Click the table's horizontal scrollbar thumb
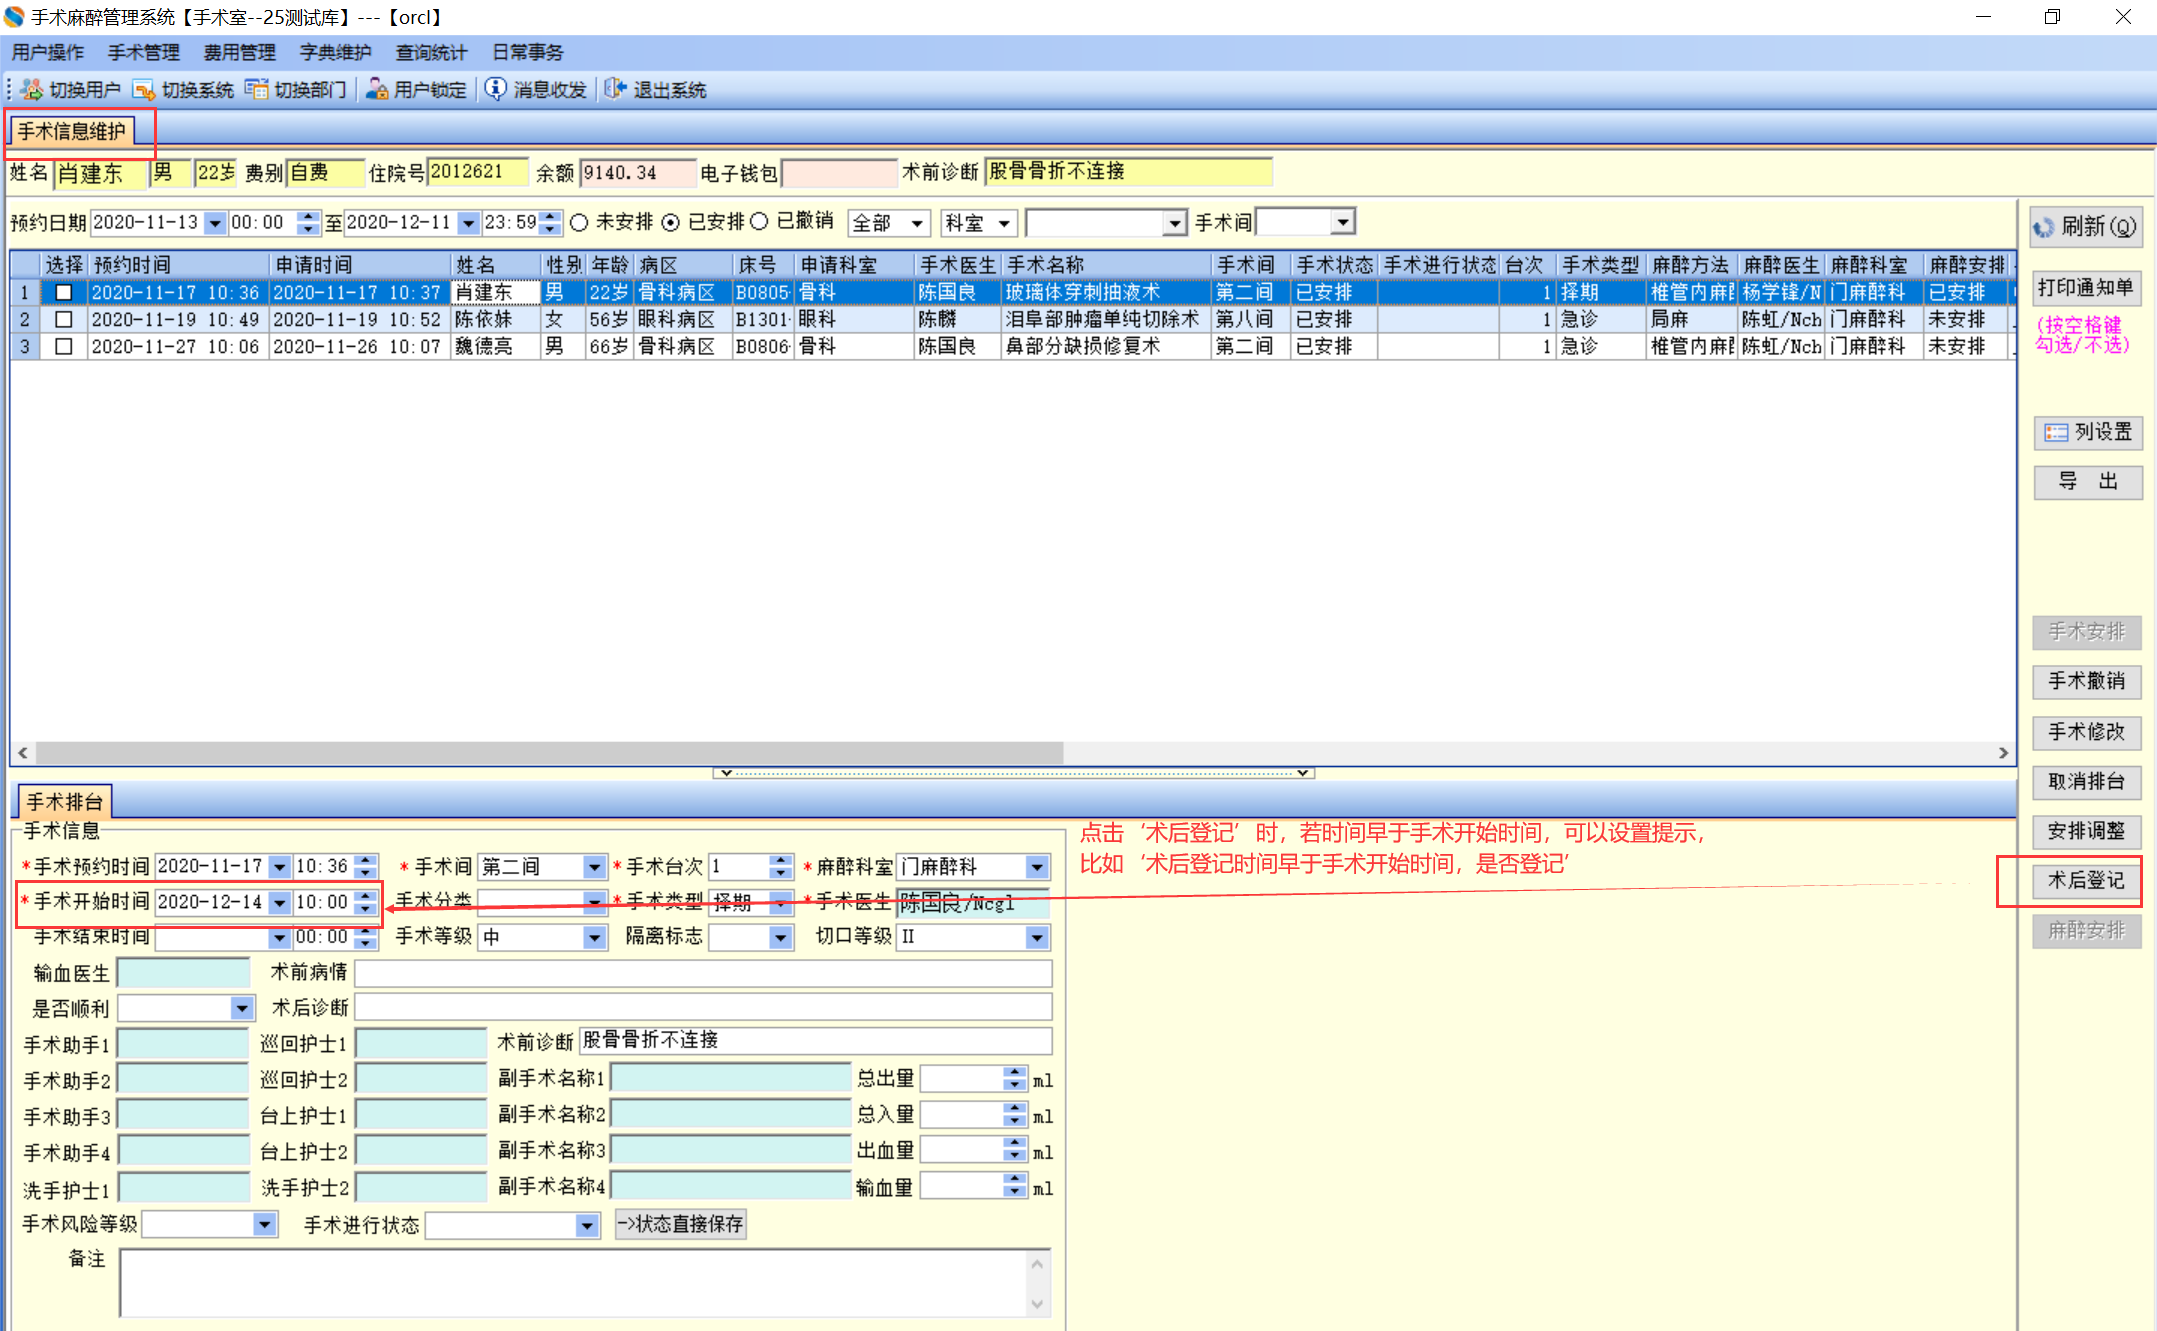The height and width of the screenshot is (1331, 2157). point(550,752)
